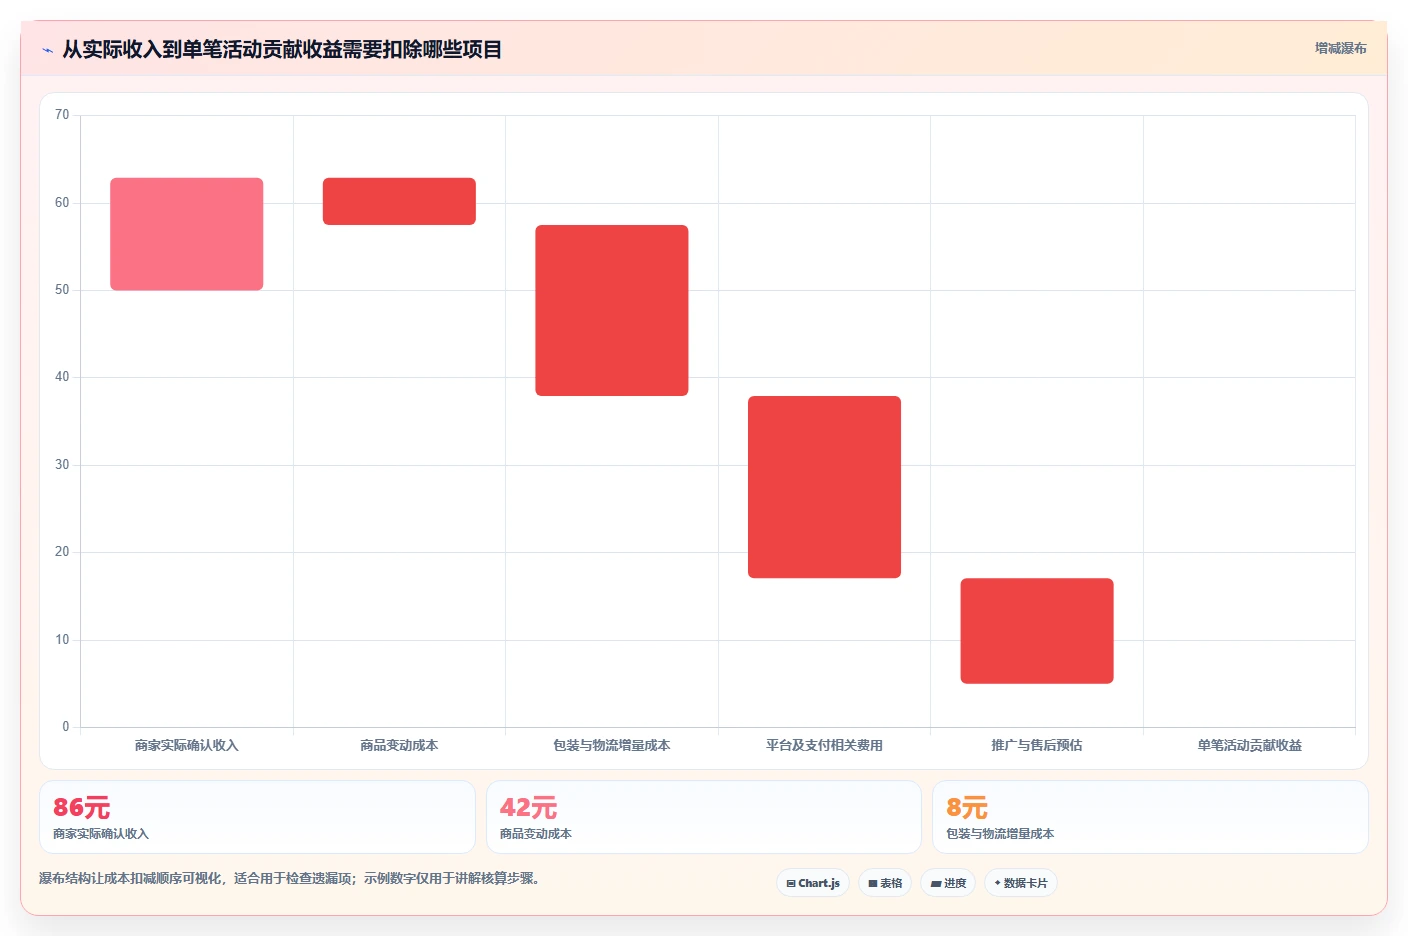Viewport: 1408px width, 936px height.
Task: Click the 8元 value in the third card
Action: [x=967, y=807]
